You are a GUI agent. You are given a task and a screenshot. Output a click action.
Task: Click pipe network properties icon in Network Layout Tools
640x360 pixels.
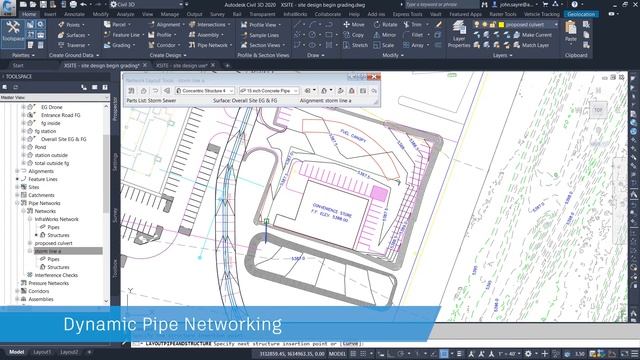[x=131, y=91]
